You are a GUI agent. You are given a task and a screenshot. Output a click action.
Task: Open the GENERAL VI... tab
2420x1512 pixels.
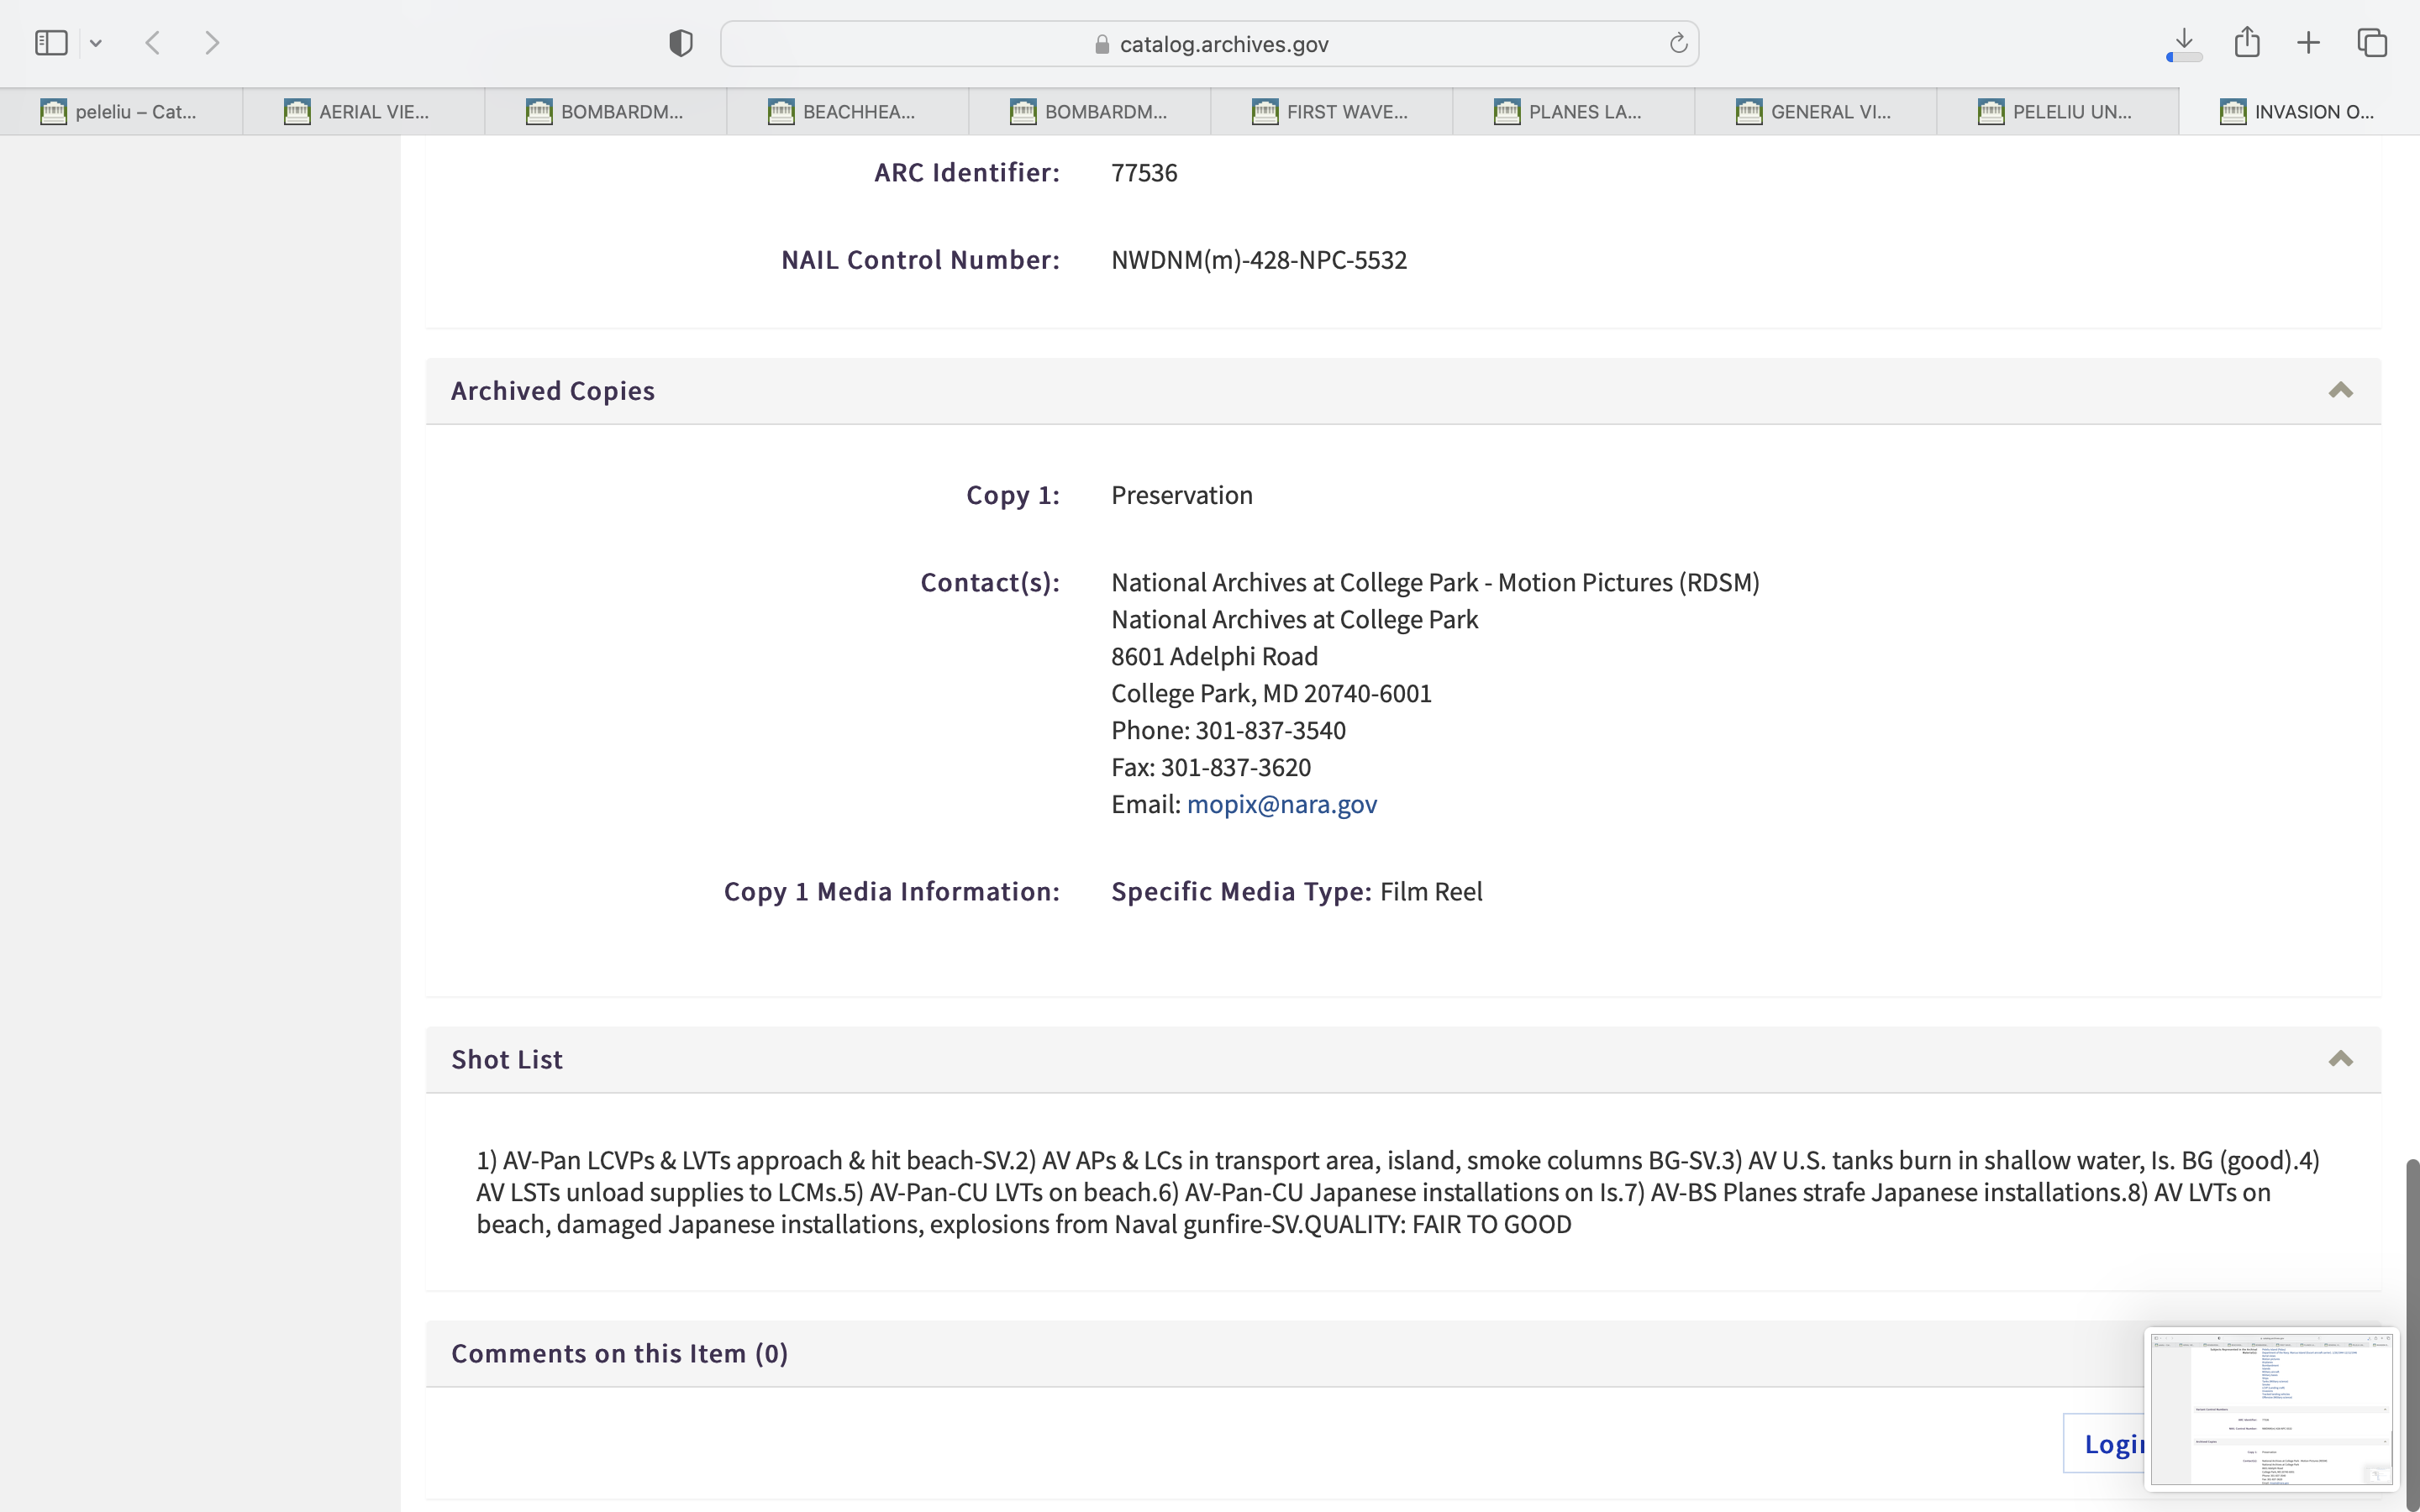point(1815,112)
